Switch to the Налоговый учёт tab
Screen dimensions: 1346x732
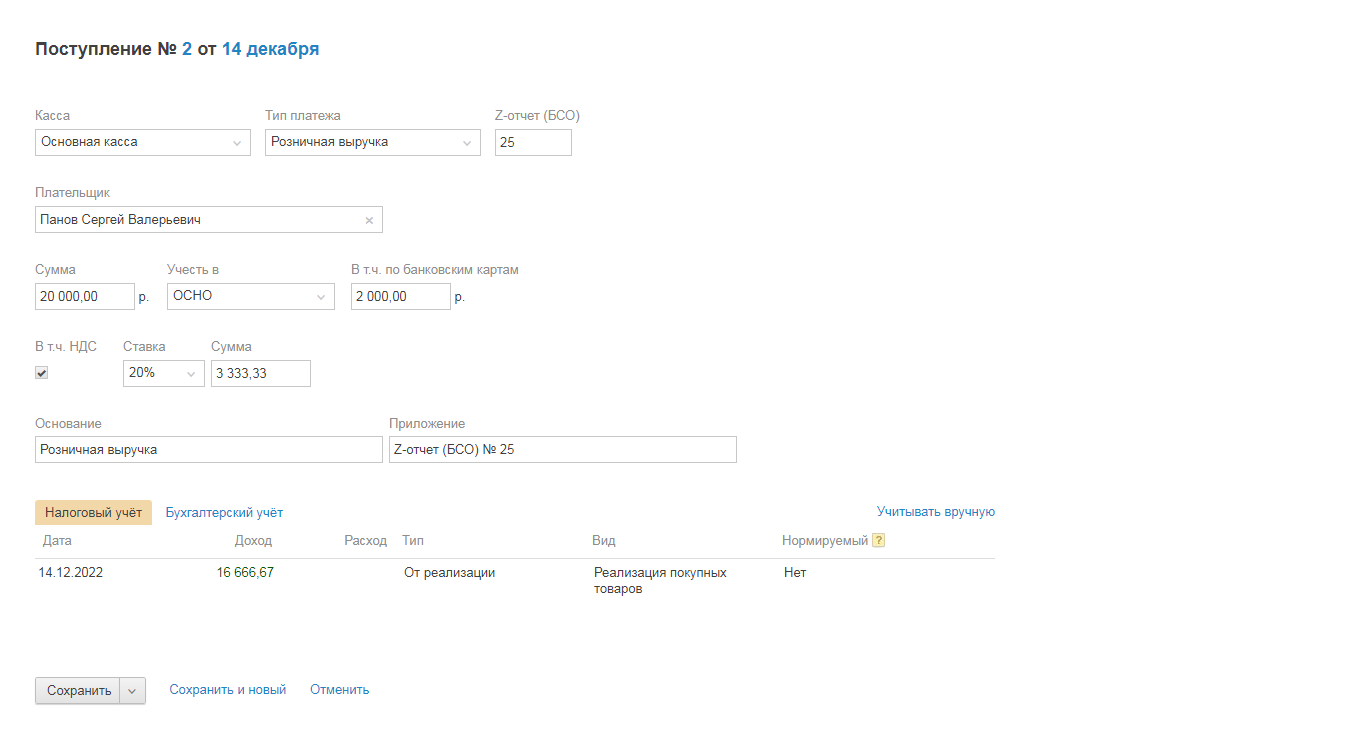[x=93, y=513]
